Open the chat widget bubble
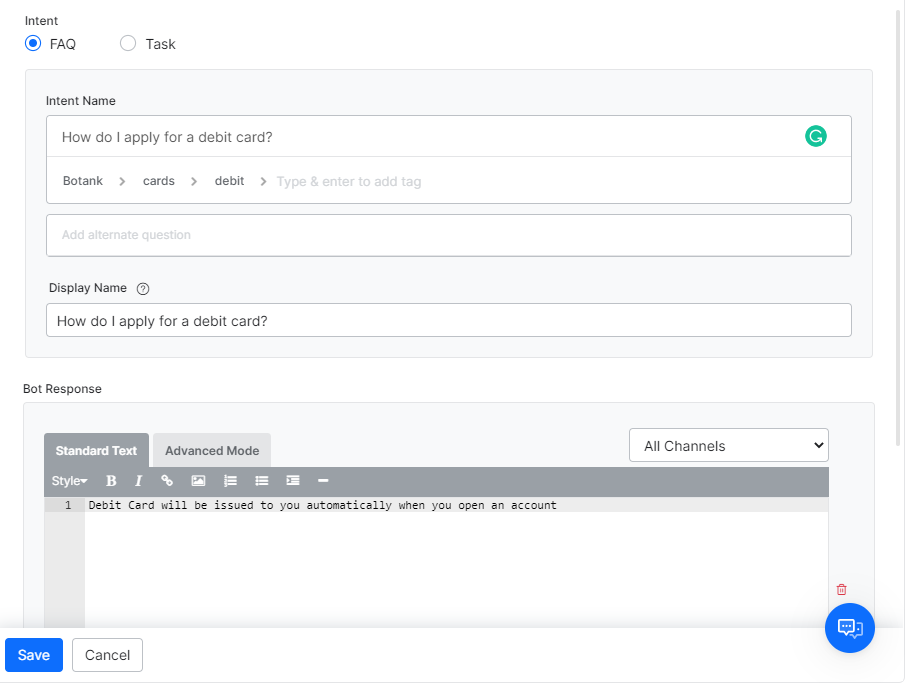905x683 pixels. [x=849, y=628]
